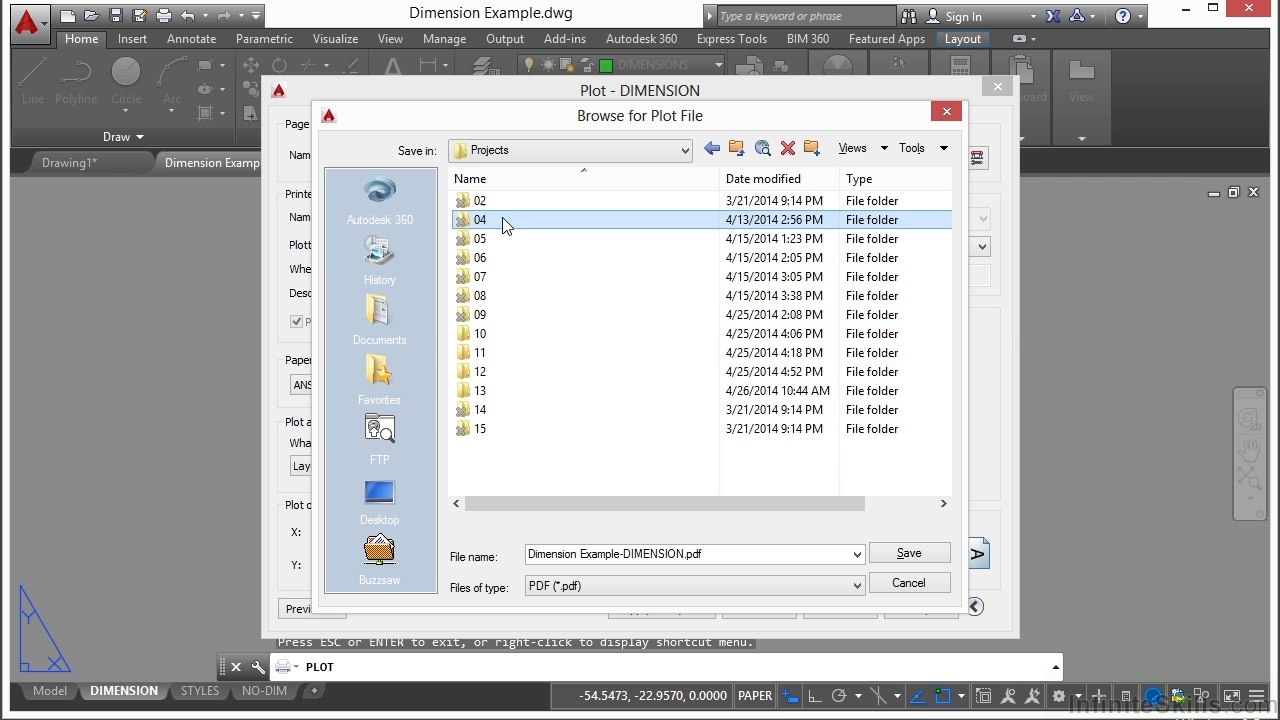Toggle Dynamic Input icon in status bar
Screen dimensions: 1280x720
790,696
